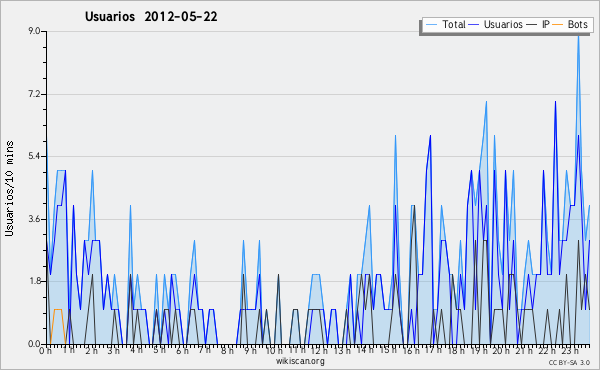The image size is (600, 370).
Task: Click the '17 h' x-axis label
Action: [x=433, y=350]
